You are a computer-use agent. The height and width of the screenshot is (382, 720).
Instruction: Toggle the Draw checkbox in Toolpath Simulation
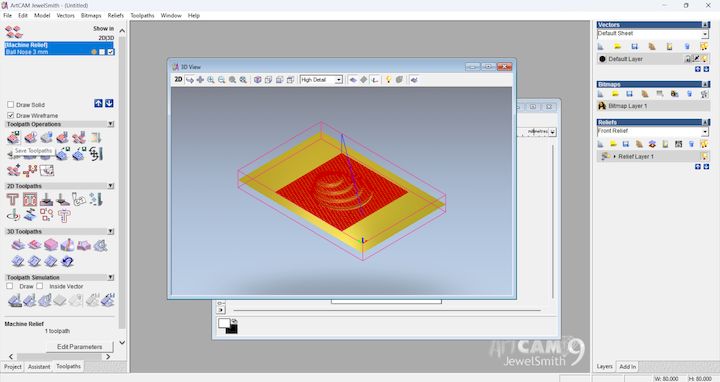click(10, 286)
